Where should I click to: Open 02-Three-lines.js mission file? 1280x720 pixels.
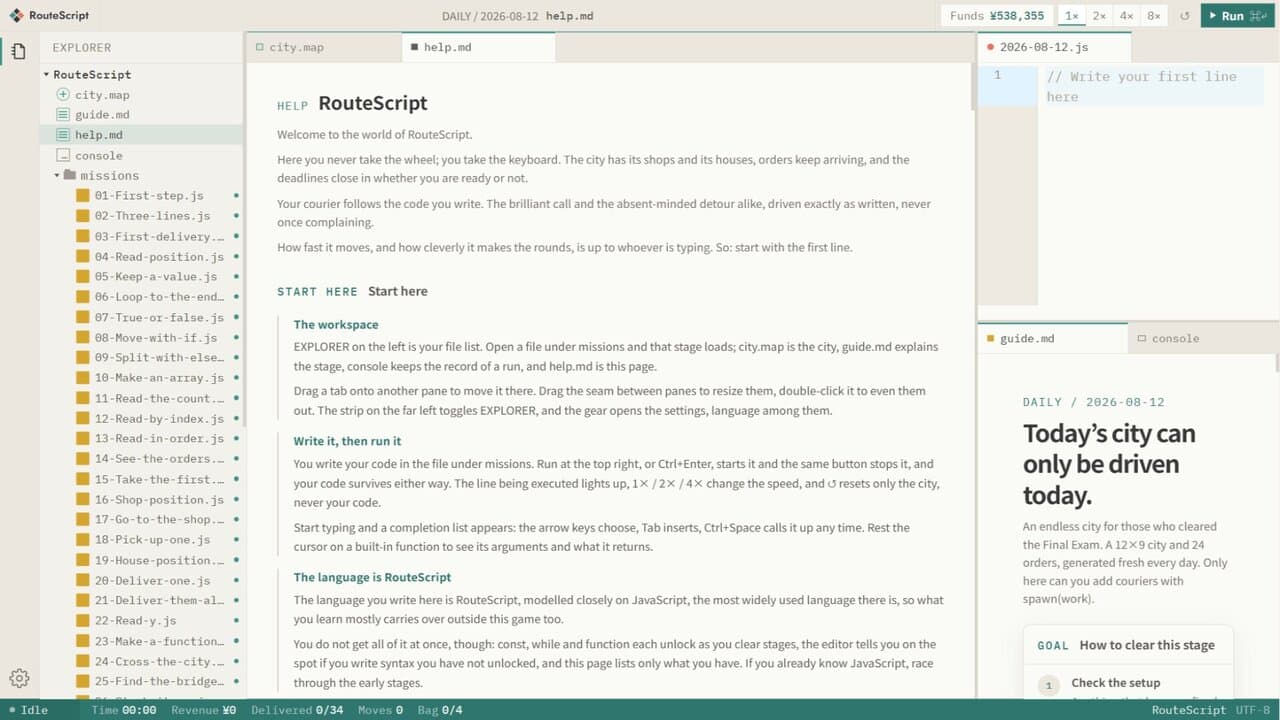pos(141,216)
